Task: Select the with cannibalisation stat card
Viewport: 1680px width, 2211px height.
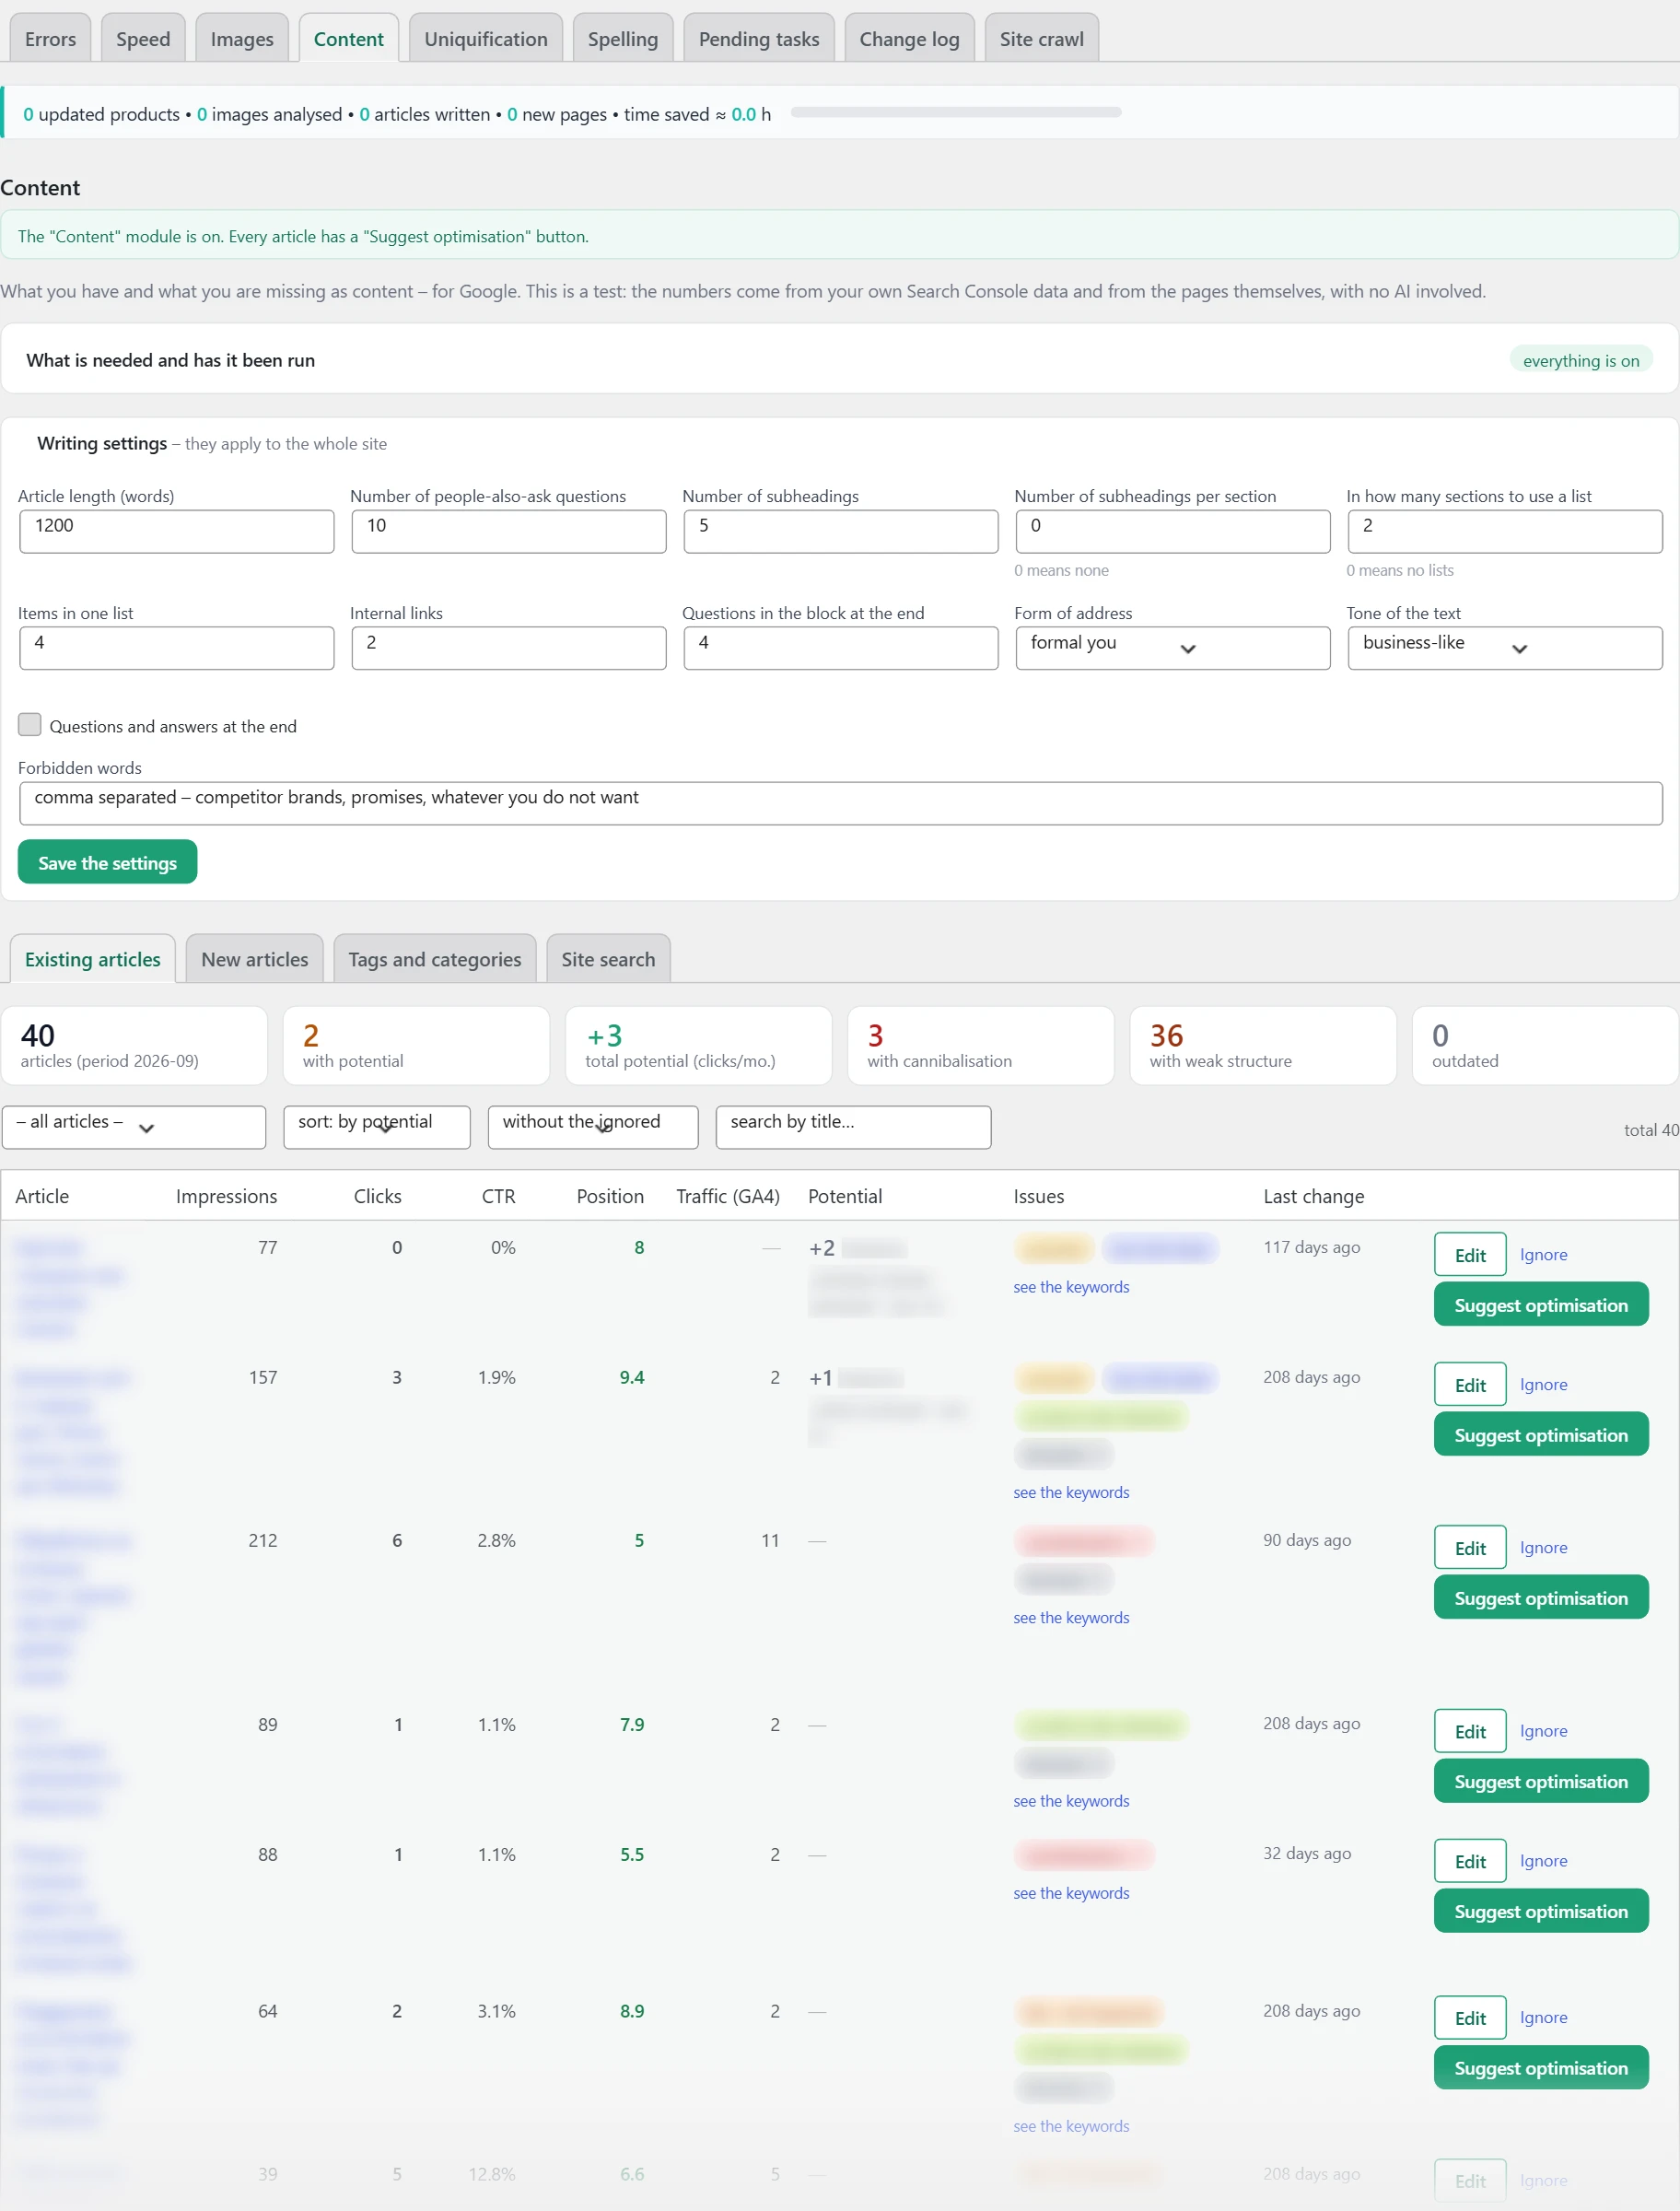Action: (980, 1045)
